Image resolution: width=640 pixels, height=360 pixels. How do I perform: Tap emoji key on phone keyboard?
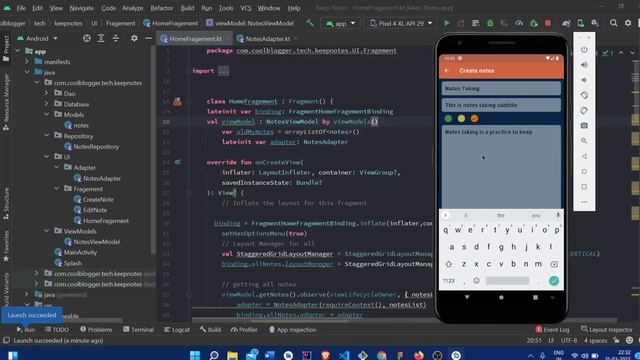tap(476, 281)
